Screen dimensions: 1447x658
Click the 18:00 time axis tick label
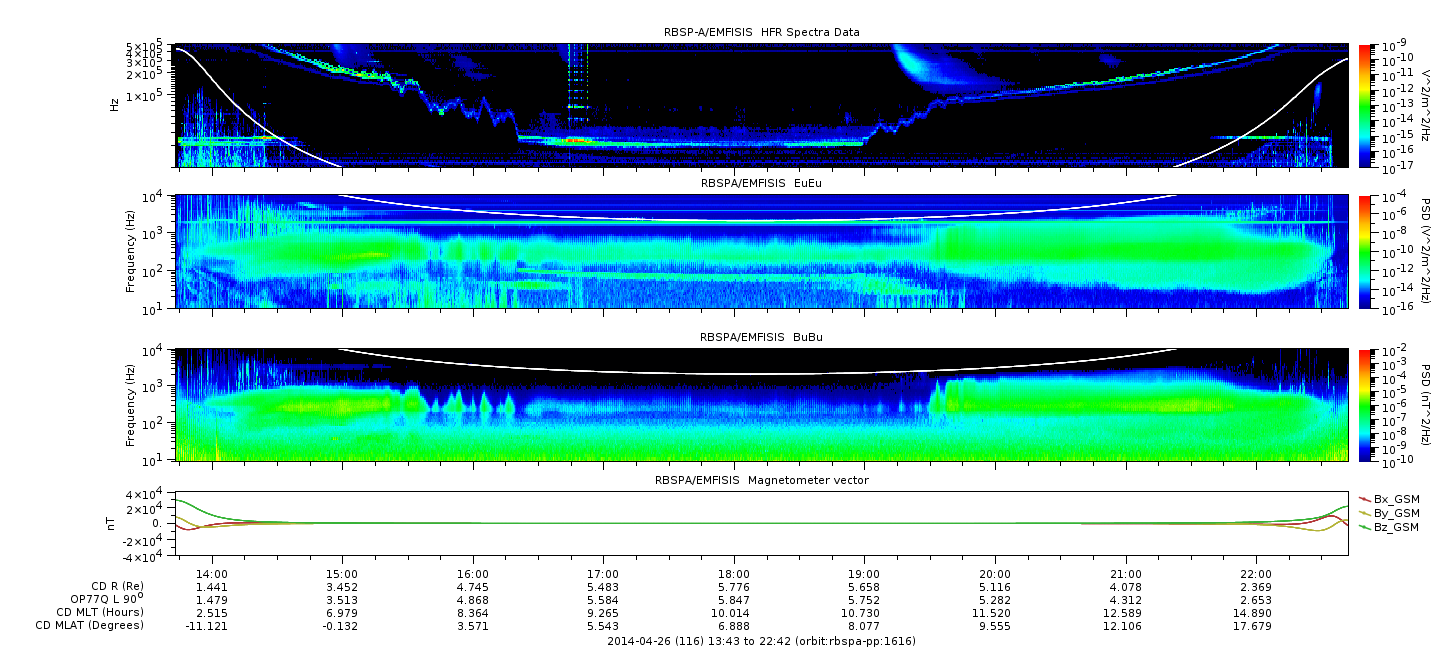[x=733, y=576]
